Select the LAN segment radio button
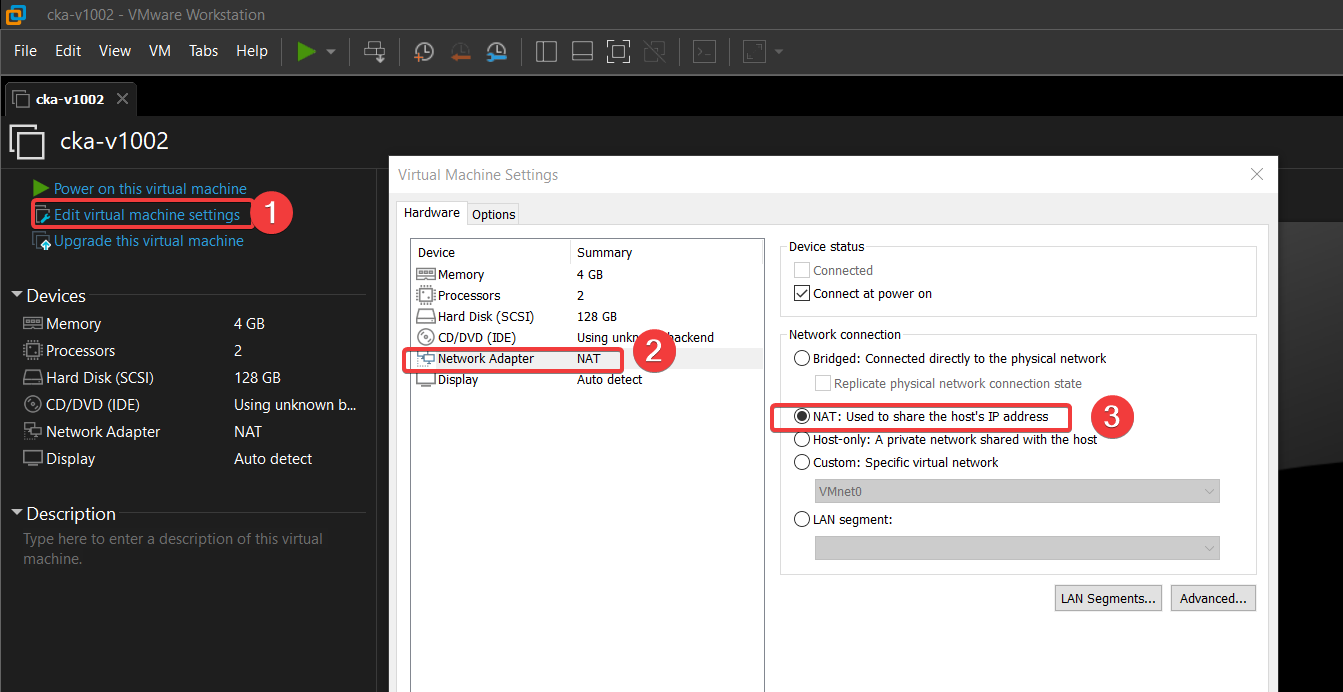Viewport: 1343px width, 692px height. [802, 520]
